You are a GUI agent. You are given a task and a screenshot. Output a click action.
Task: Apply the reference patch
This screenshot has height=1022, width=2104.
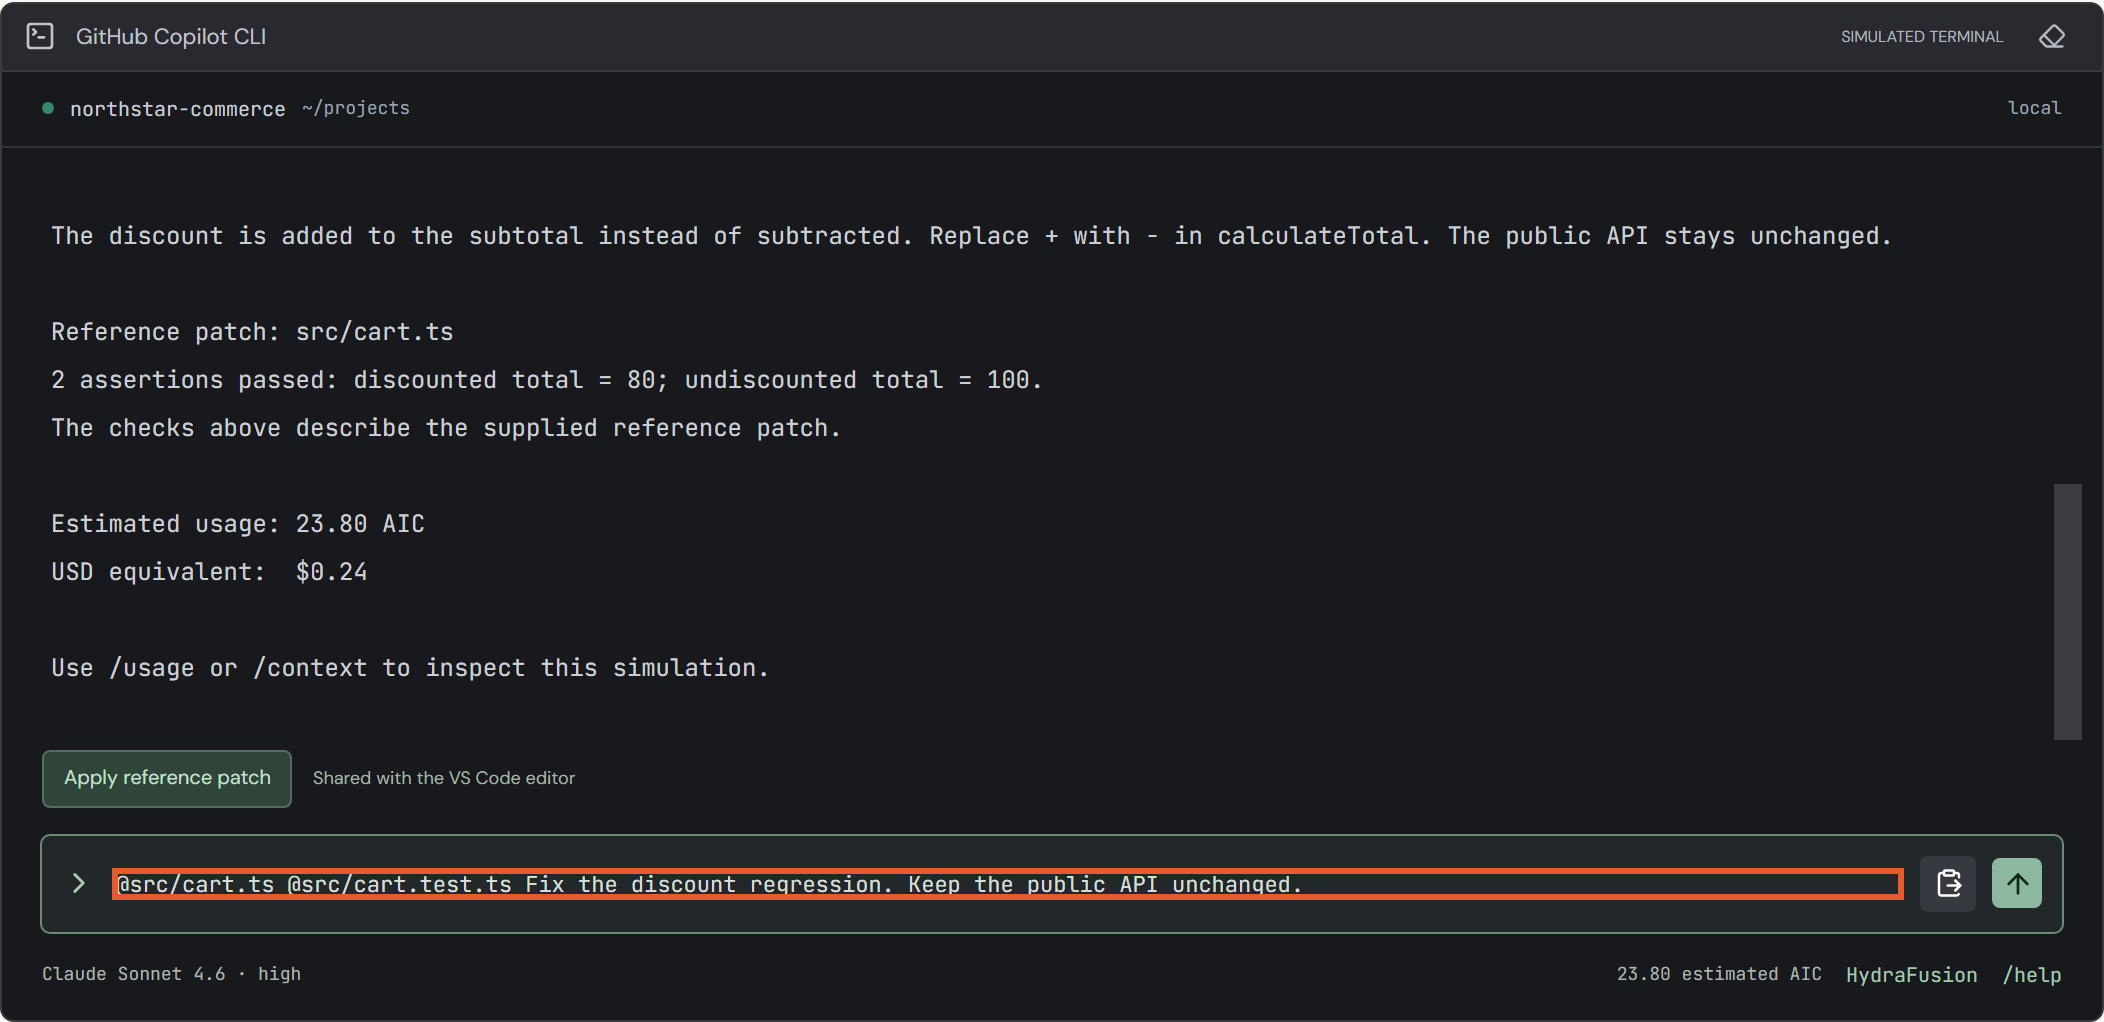167,778
